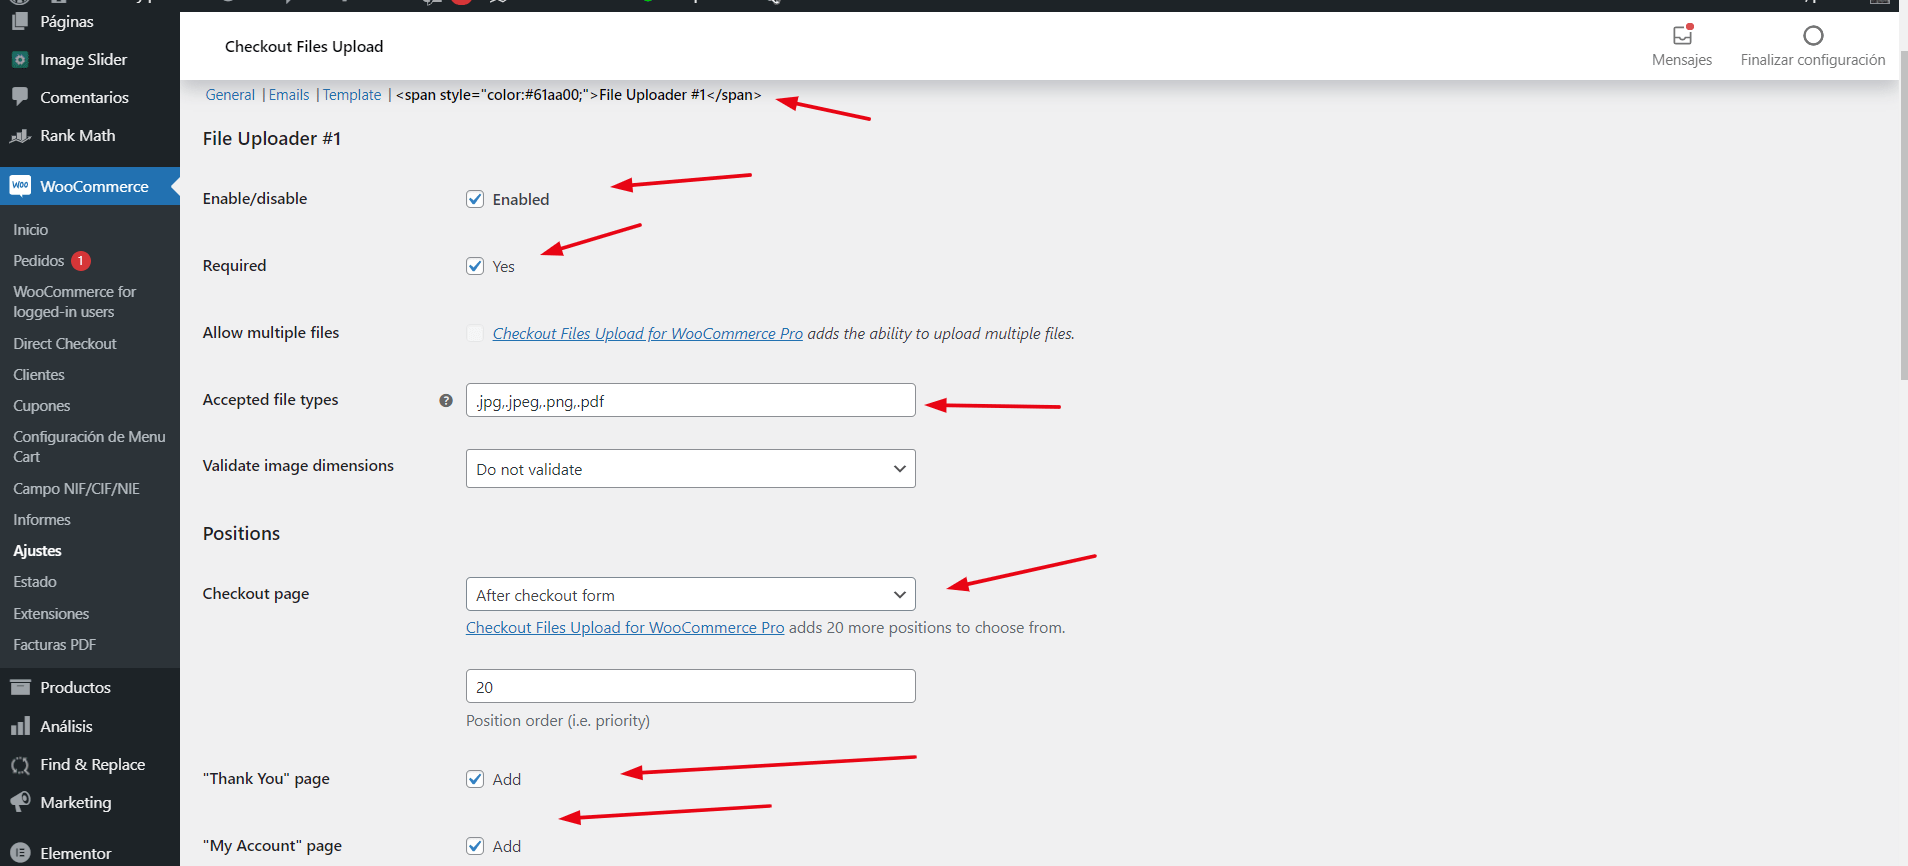This screenshot has height=866, width=1908.
Task: Click the Marketing megaphone icon
Action: (x=20, y=802)
